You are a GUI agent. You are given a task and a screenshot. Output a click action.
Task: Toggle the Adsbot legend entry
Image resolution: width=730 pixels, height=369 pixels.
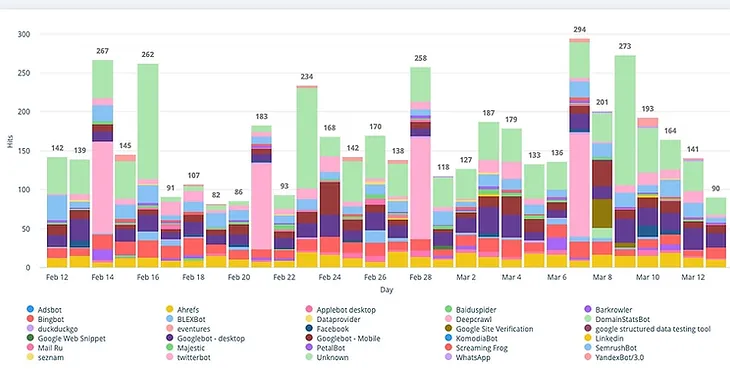[x=45, y=309]
